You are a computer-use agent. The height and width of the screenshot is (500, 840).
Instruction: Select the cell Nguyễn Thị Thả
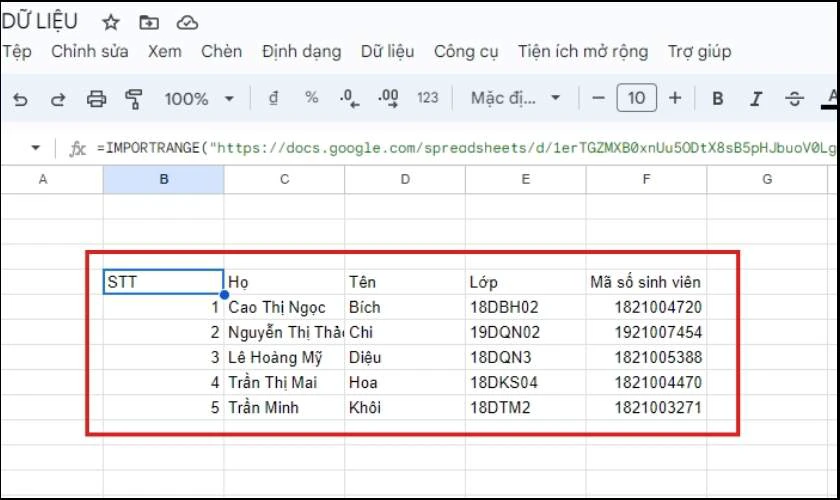(284, 332)
